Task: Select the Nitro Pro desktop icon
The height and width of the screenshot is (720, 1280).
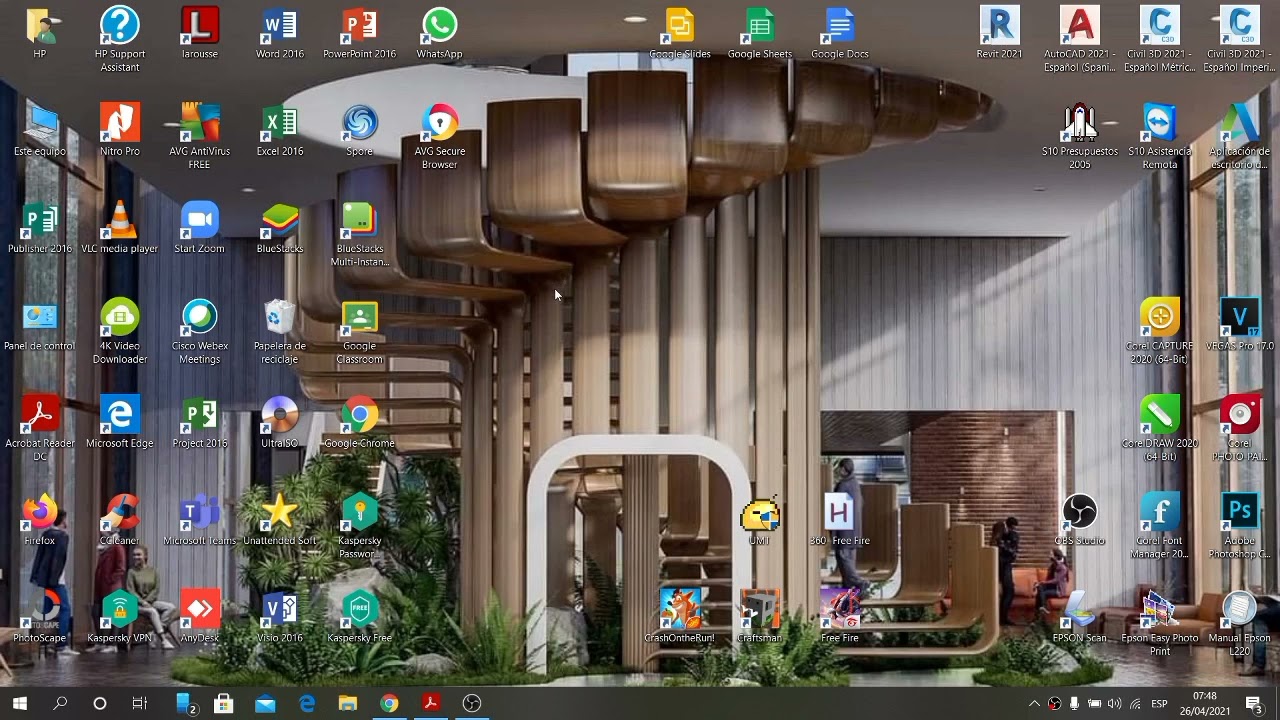Action: (120, 130)
